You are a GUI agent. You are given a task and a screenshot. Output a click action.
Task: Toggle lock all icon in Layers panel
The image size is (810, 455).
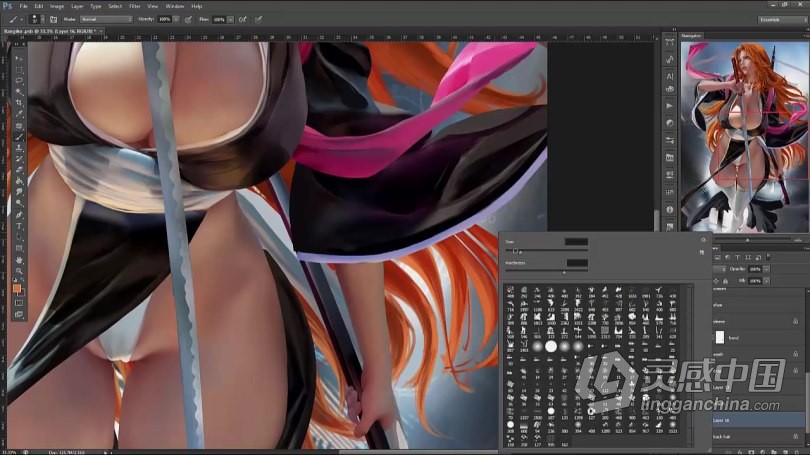[725, 281]
